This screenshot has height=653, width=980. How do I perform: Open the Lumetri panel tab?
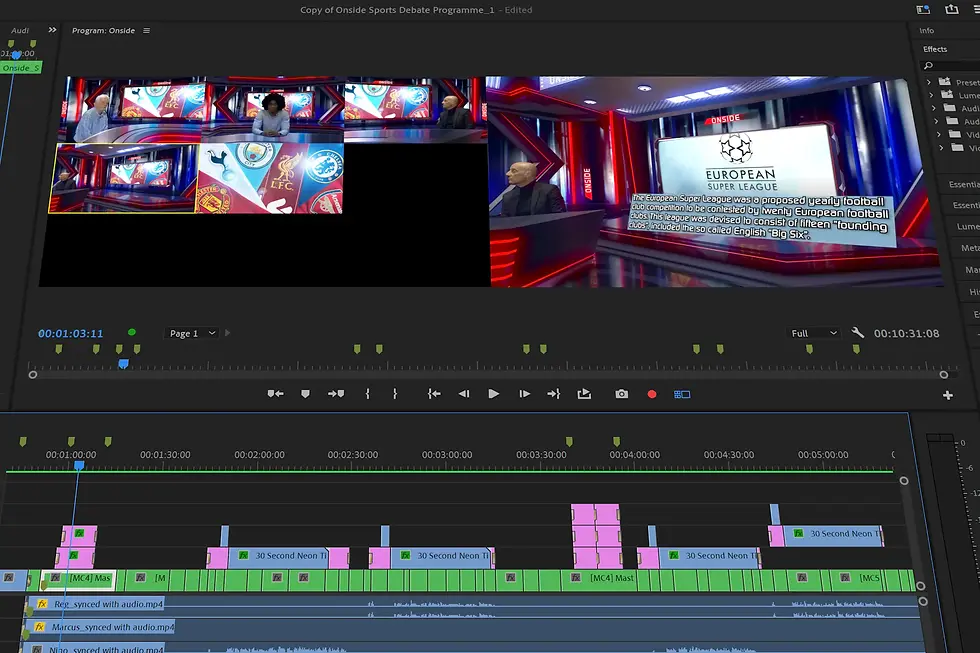pyautogui.click(x=968, y=226)
